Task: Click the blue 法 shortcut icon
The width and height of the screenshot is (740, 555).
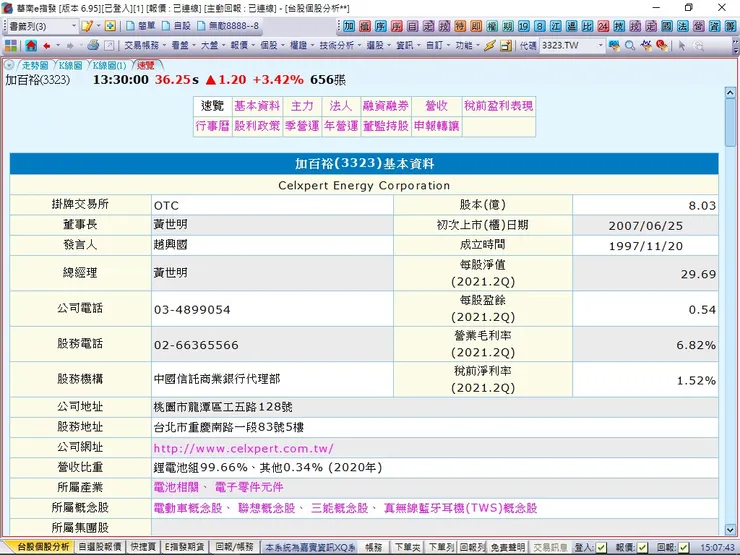Action: [x=682, y=26]
